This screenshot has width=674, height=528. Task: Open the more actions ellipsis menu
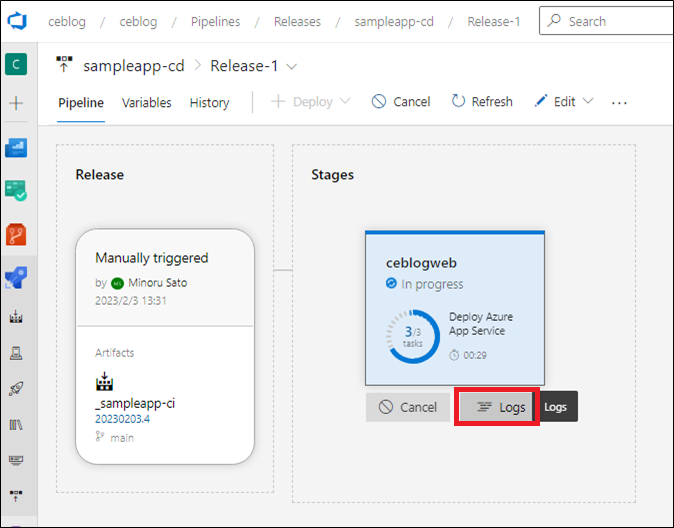point(619,103)
